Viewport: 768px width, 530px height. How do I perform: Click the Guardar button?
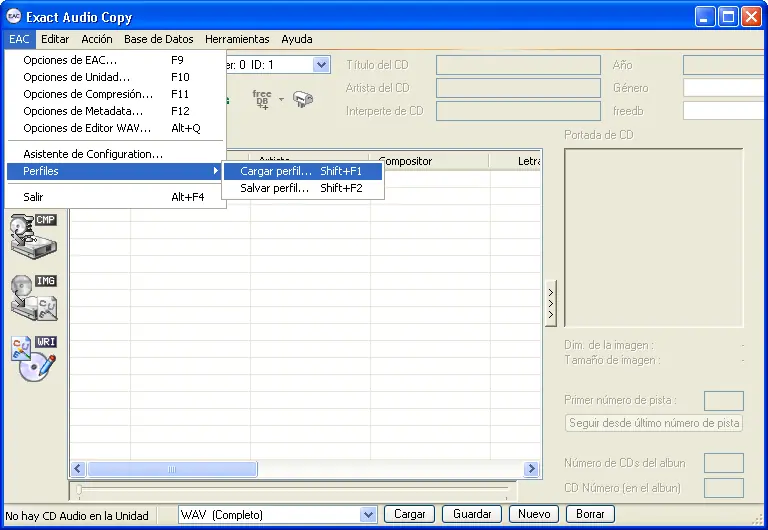[472, 514]
